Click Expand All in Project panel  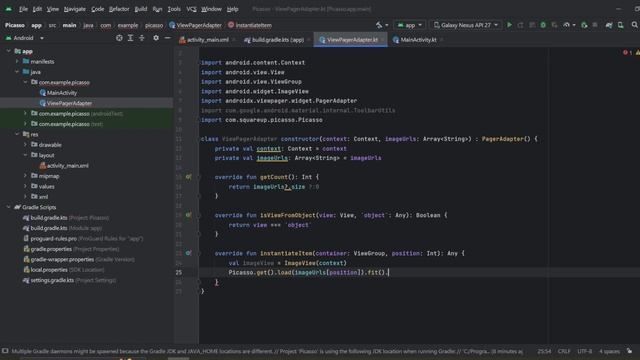coord(130,38)
